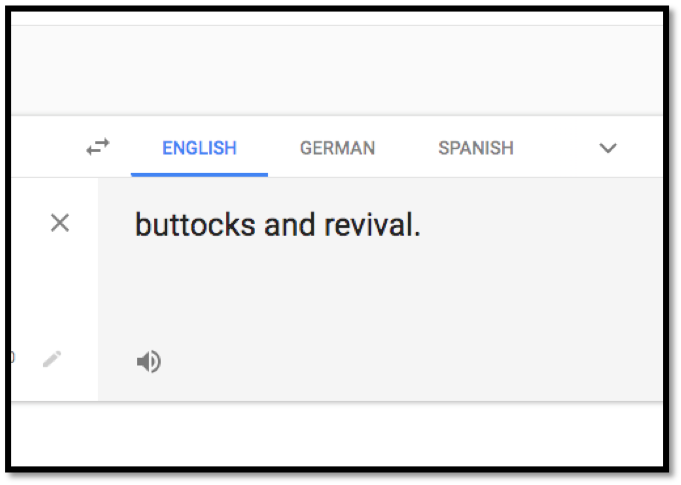Click the word "and" in translated text
Image resolution: width=681 pixels, height=485 pixels.
coord(290,225)
